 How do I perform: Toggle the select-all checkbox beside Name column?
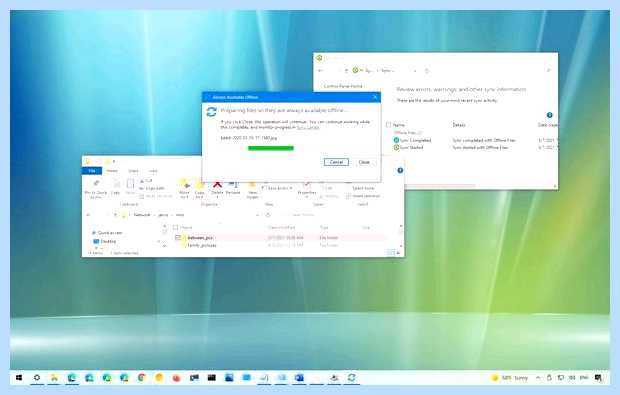(x=175, y=227)
